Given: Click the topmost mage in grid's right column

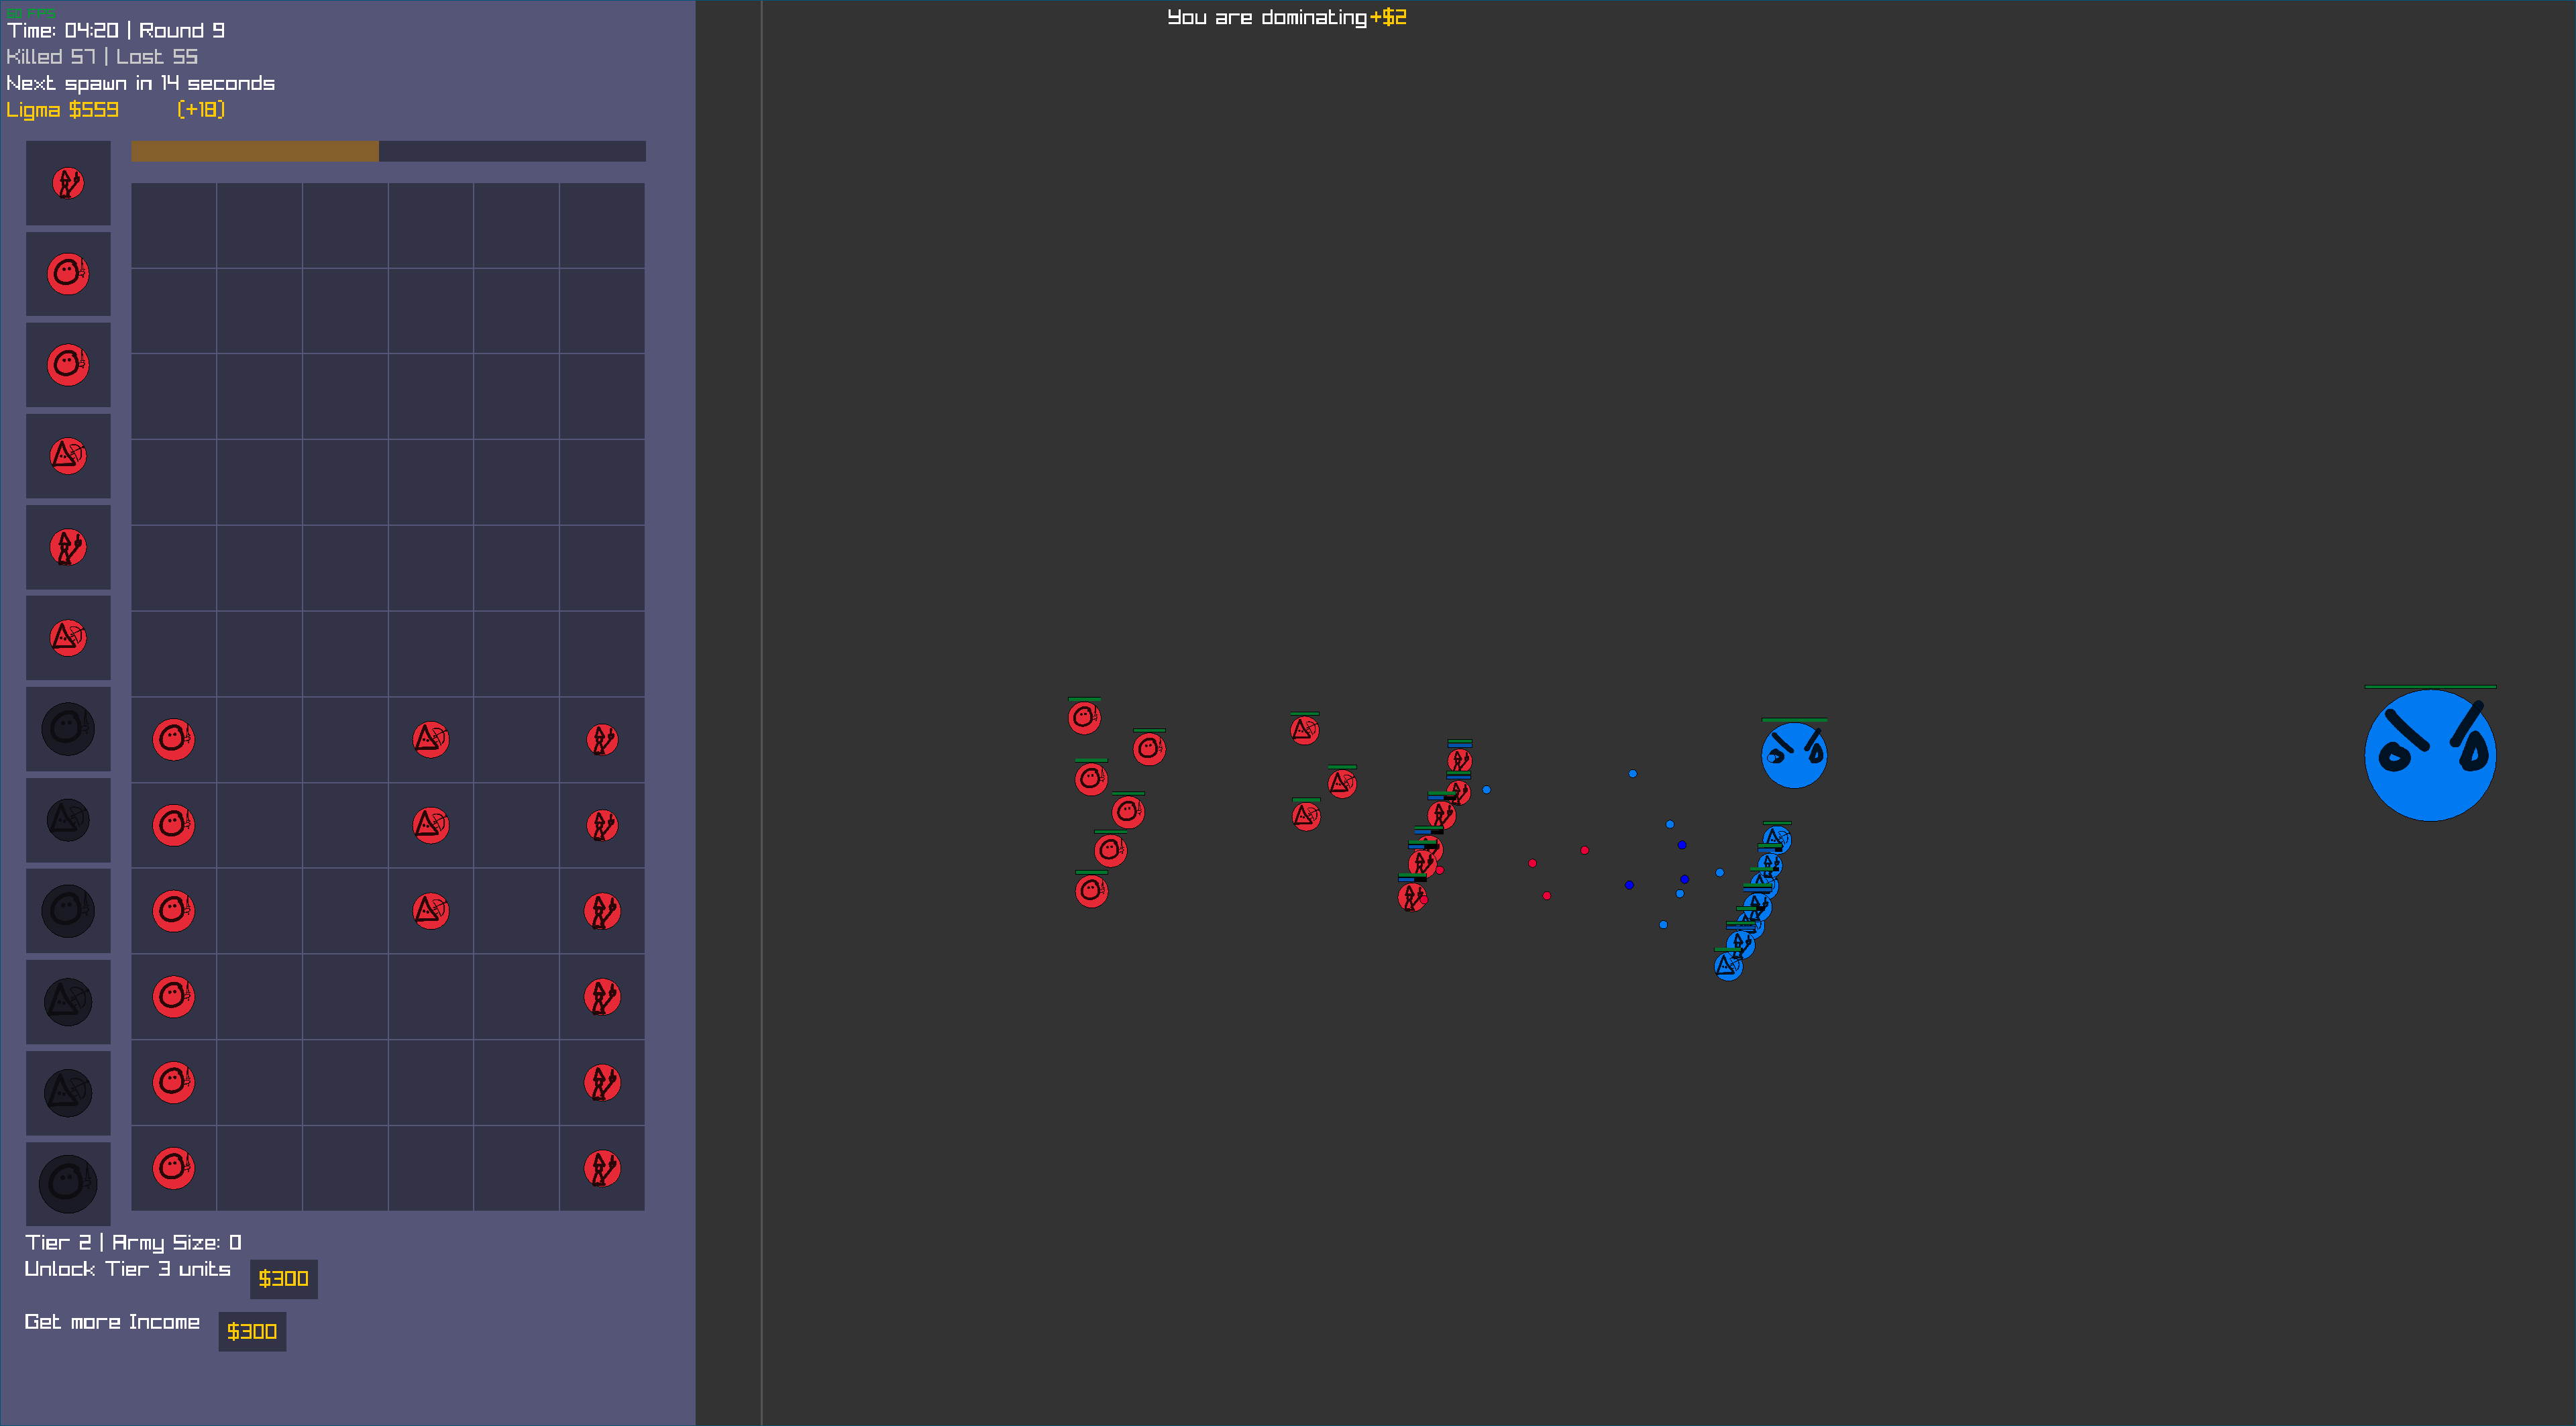Looking at the screenshot, I should coord(602,740).
